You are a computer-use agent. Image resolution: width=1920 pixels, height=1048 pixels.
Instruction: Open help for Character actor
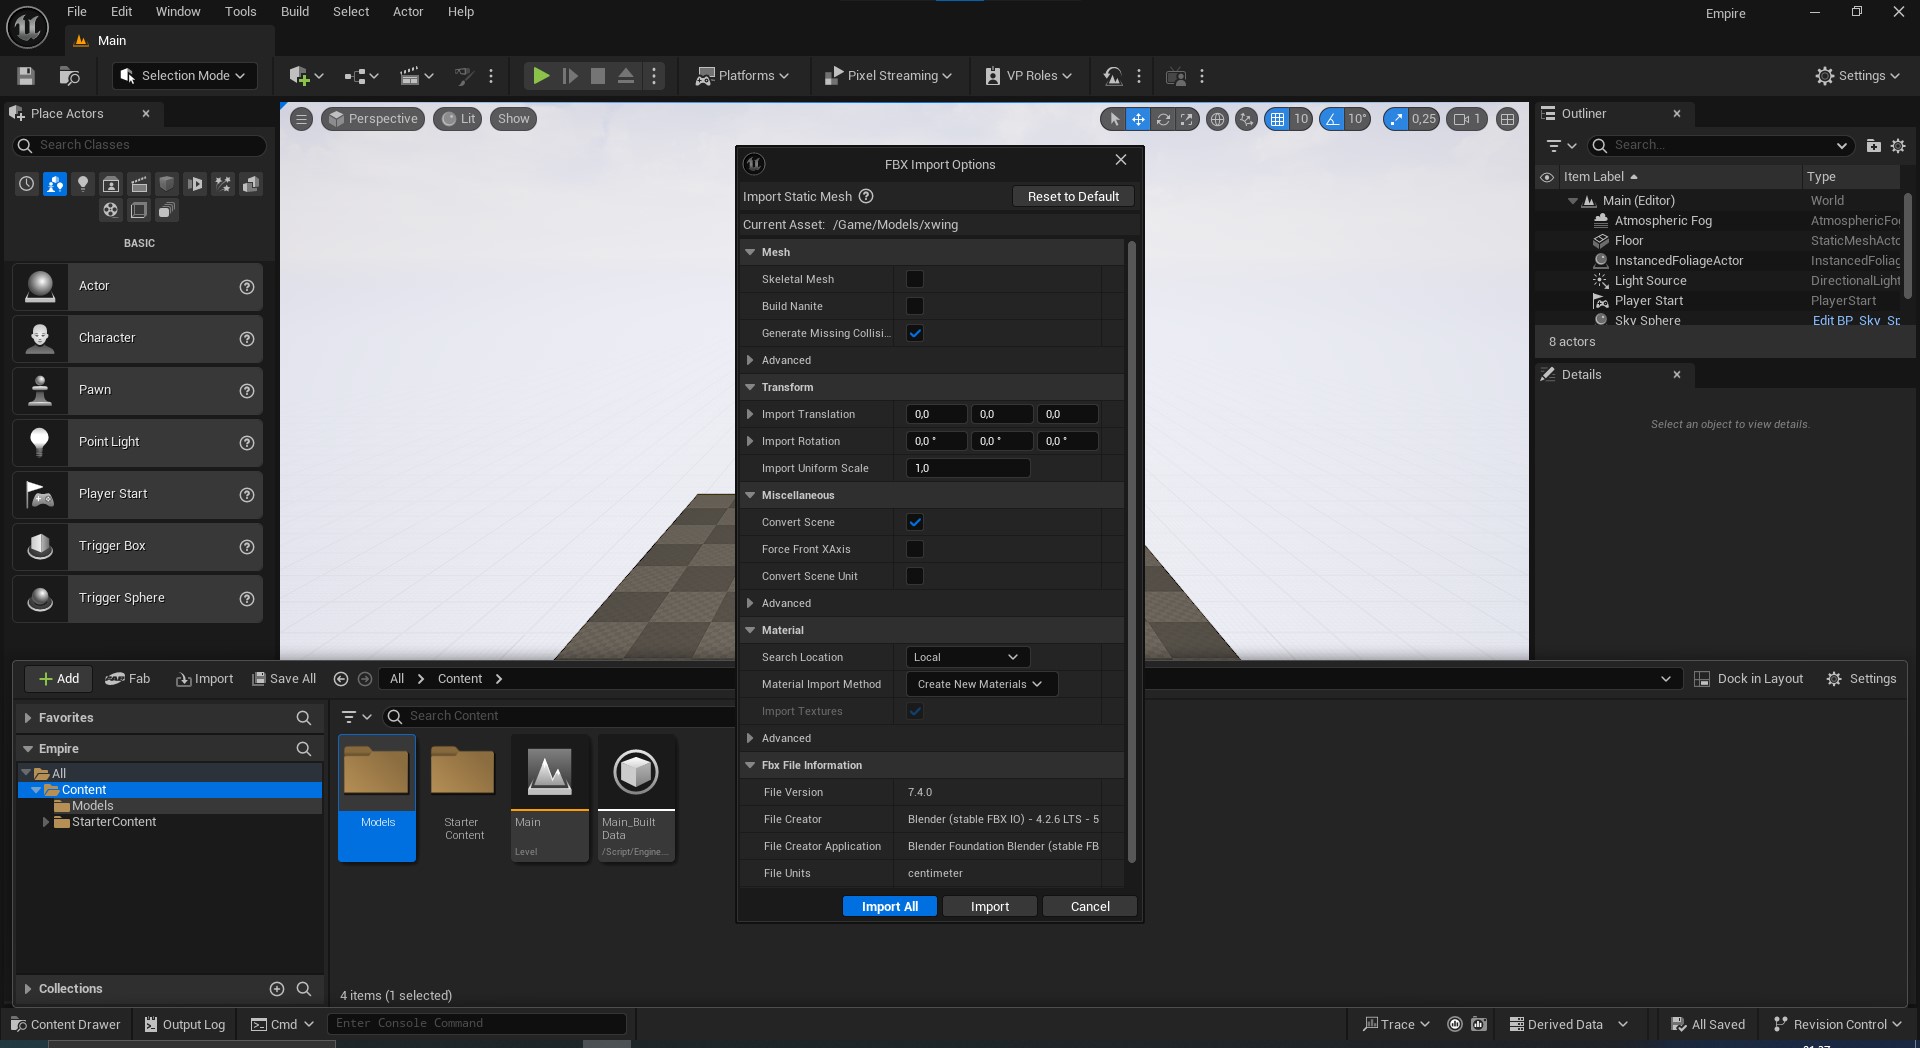pos(247,339)
